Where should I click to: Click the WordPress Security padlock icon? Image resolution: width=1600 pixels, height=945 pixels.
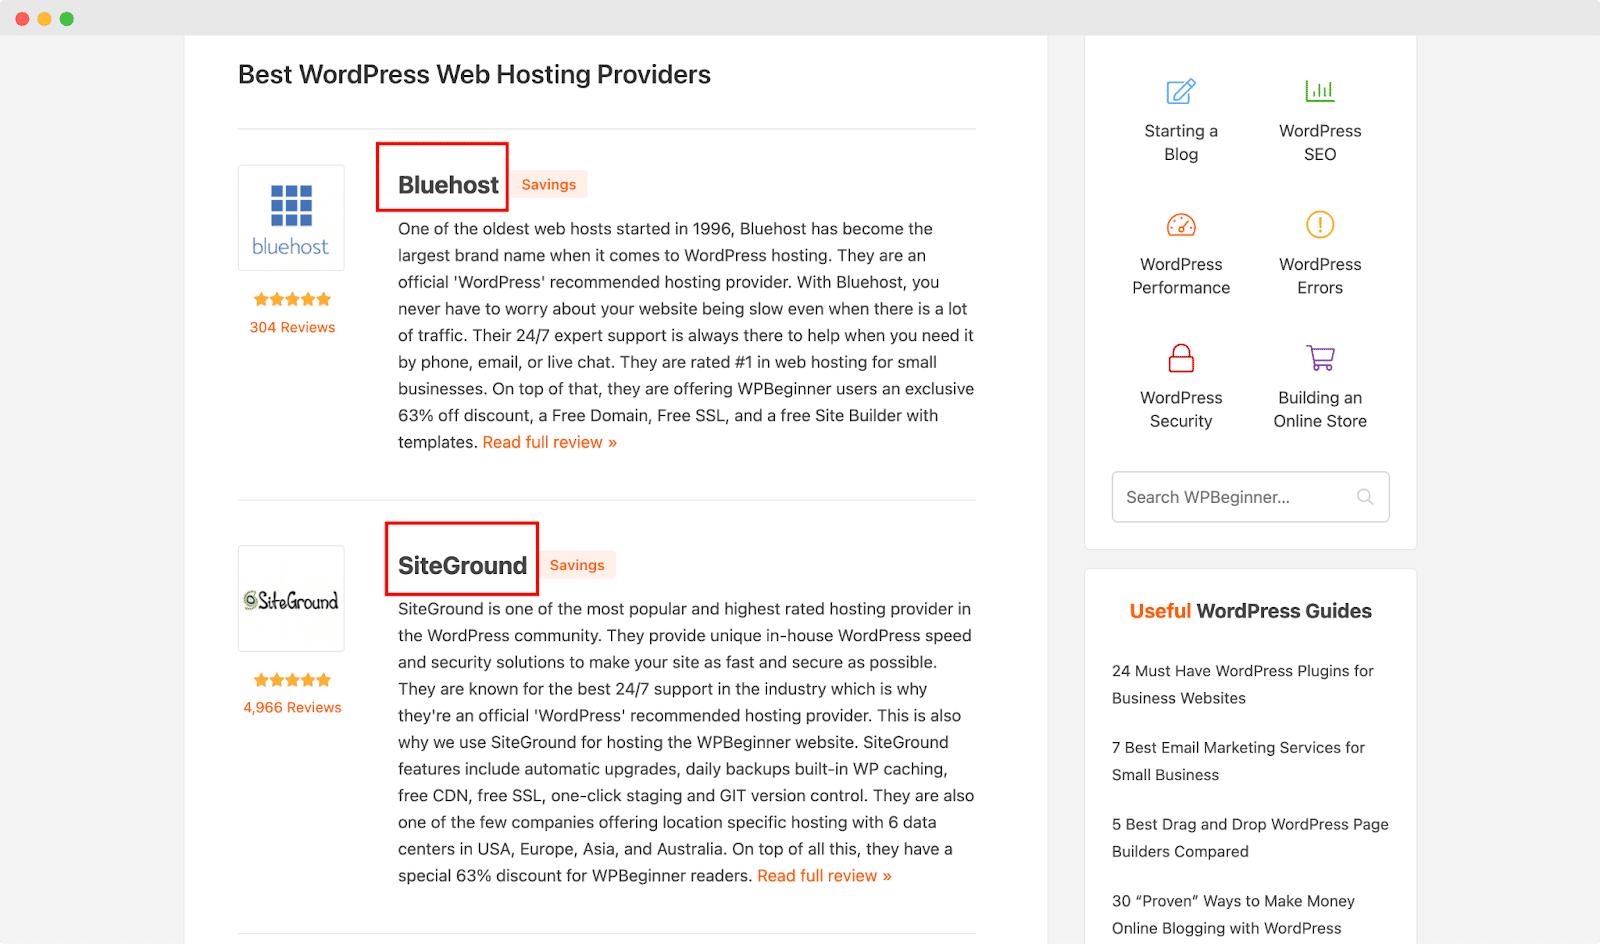(1180, 357)
